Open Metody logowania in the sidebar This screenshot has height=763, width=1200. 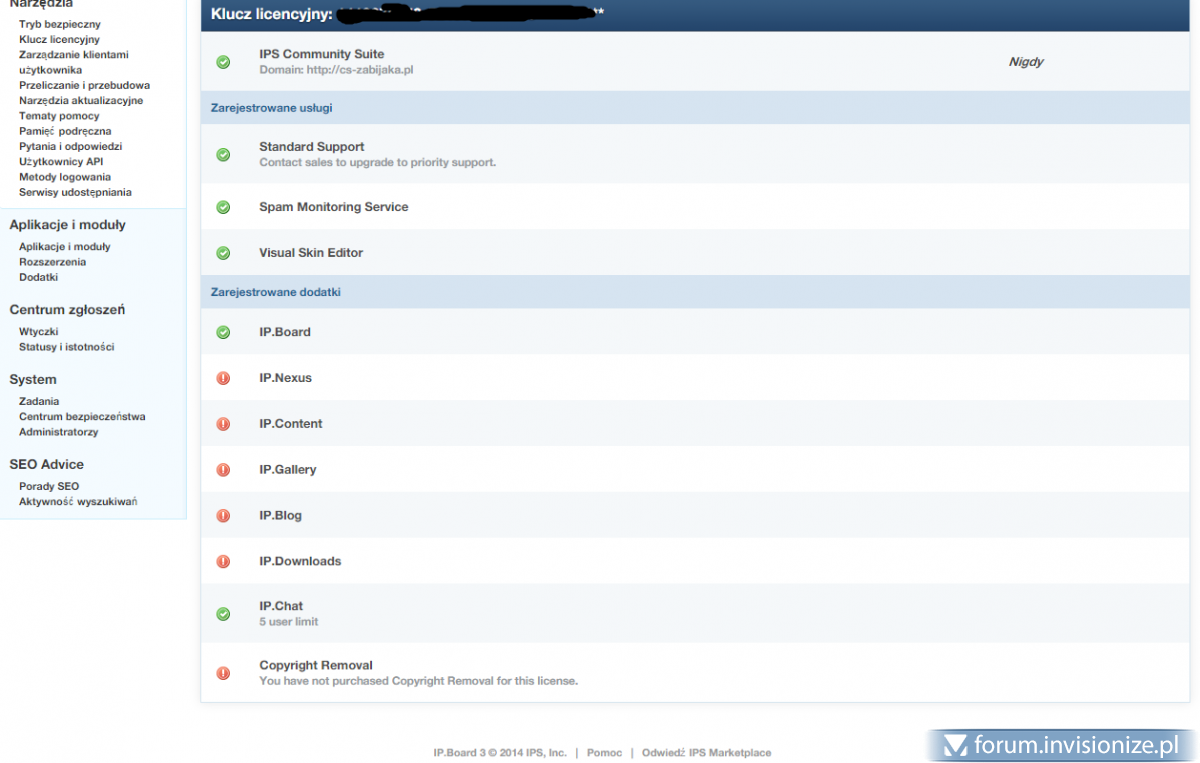pos(65,177)
